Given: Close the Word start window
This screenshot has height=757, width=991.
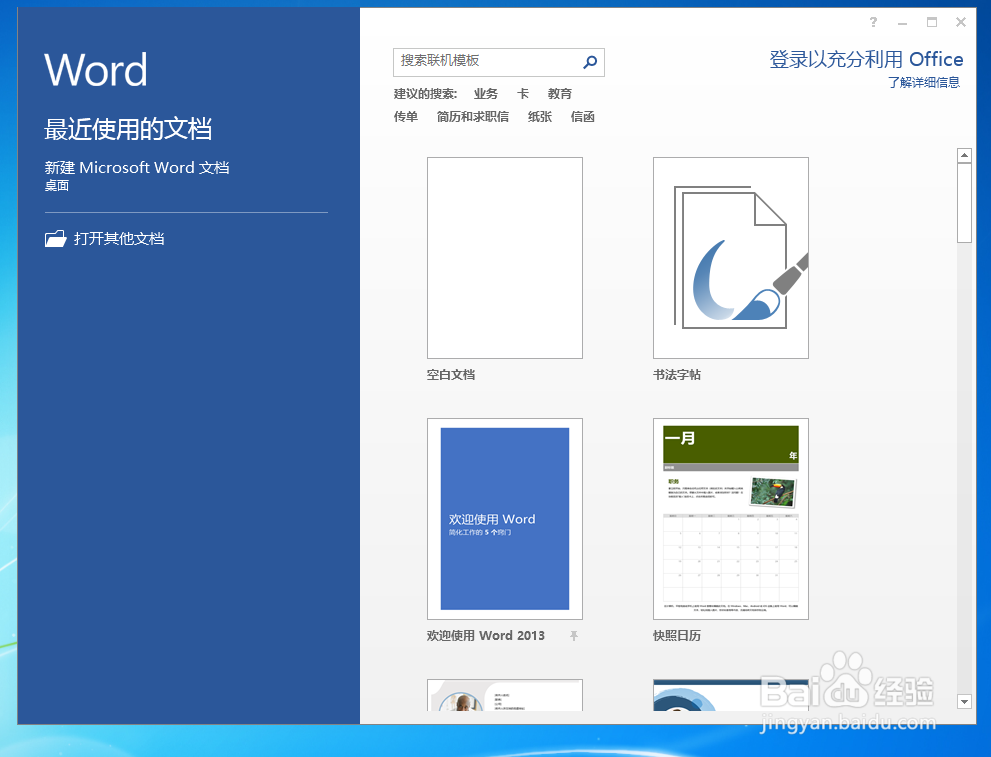Looking at the screenshot, I should (x=961, y=22).
